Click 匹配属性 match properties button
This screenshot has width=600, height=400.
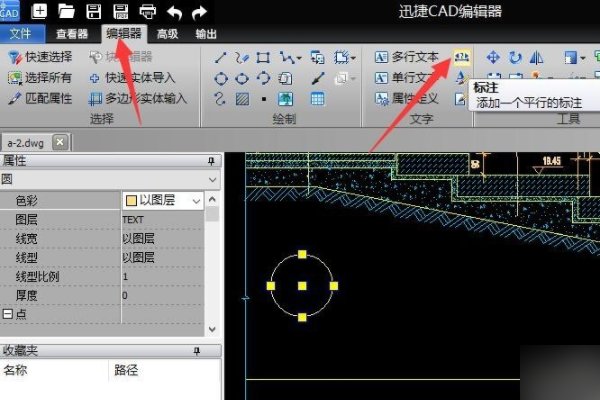(x=40, y=99)
